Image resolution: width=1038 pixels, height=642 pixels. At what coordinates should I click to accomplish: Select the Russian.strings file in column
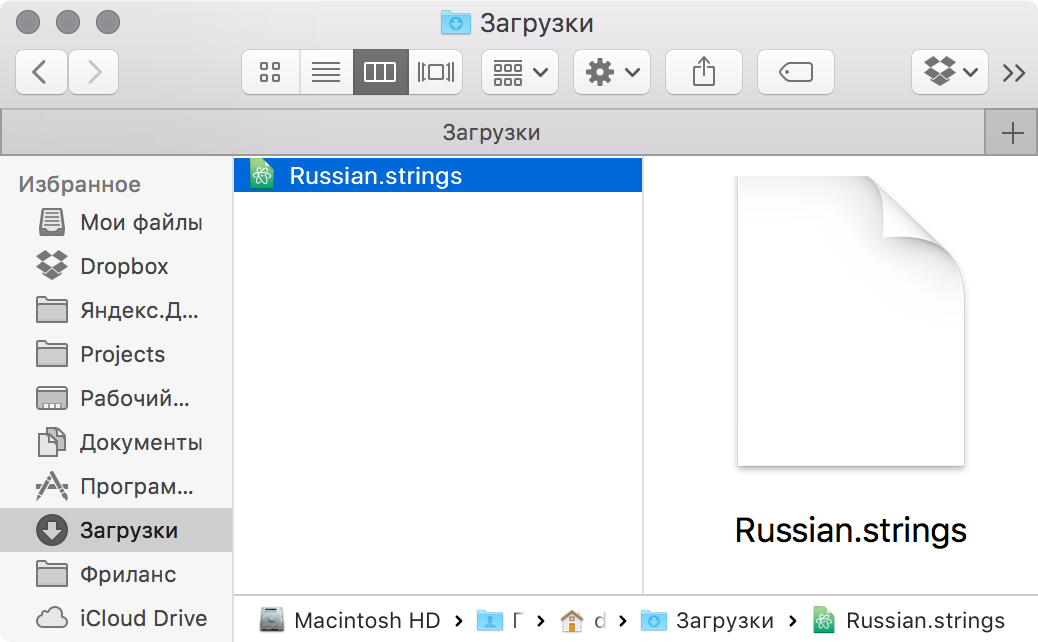click(375, 177)
